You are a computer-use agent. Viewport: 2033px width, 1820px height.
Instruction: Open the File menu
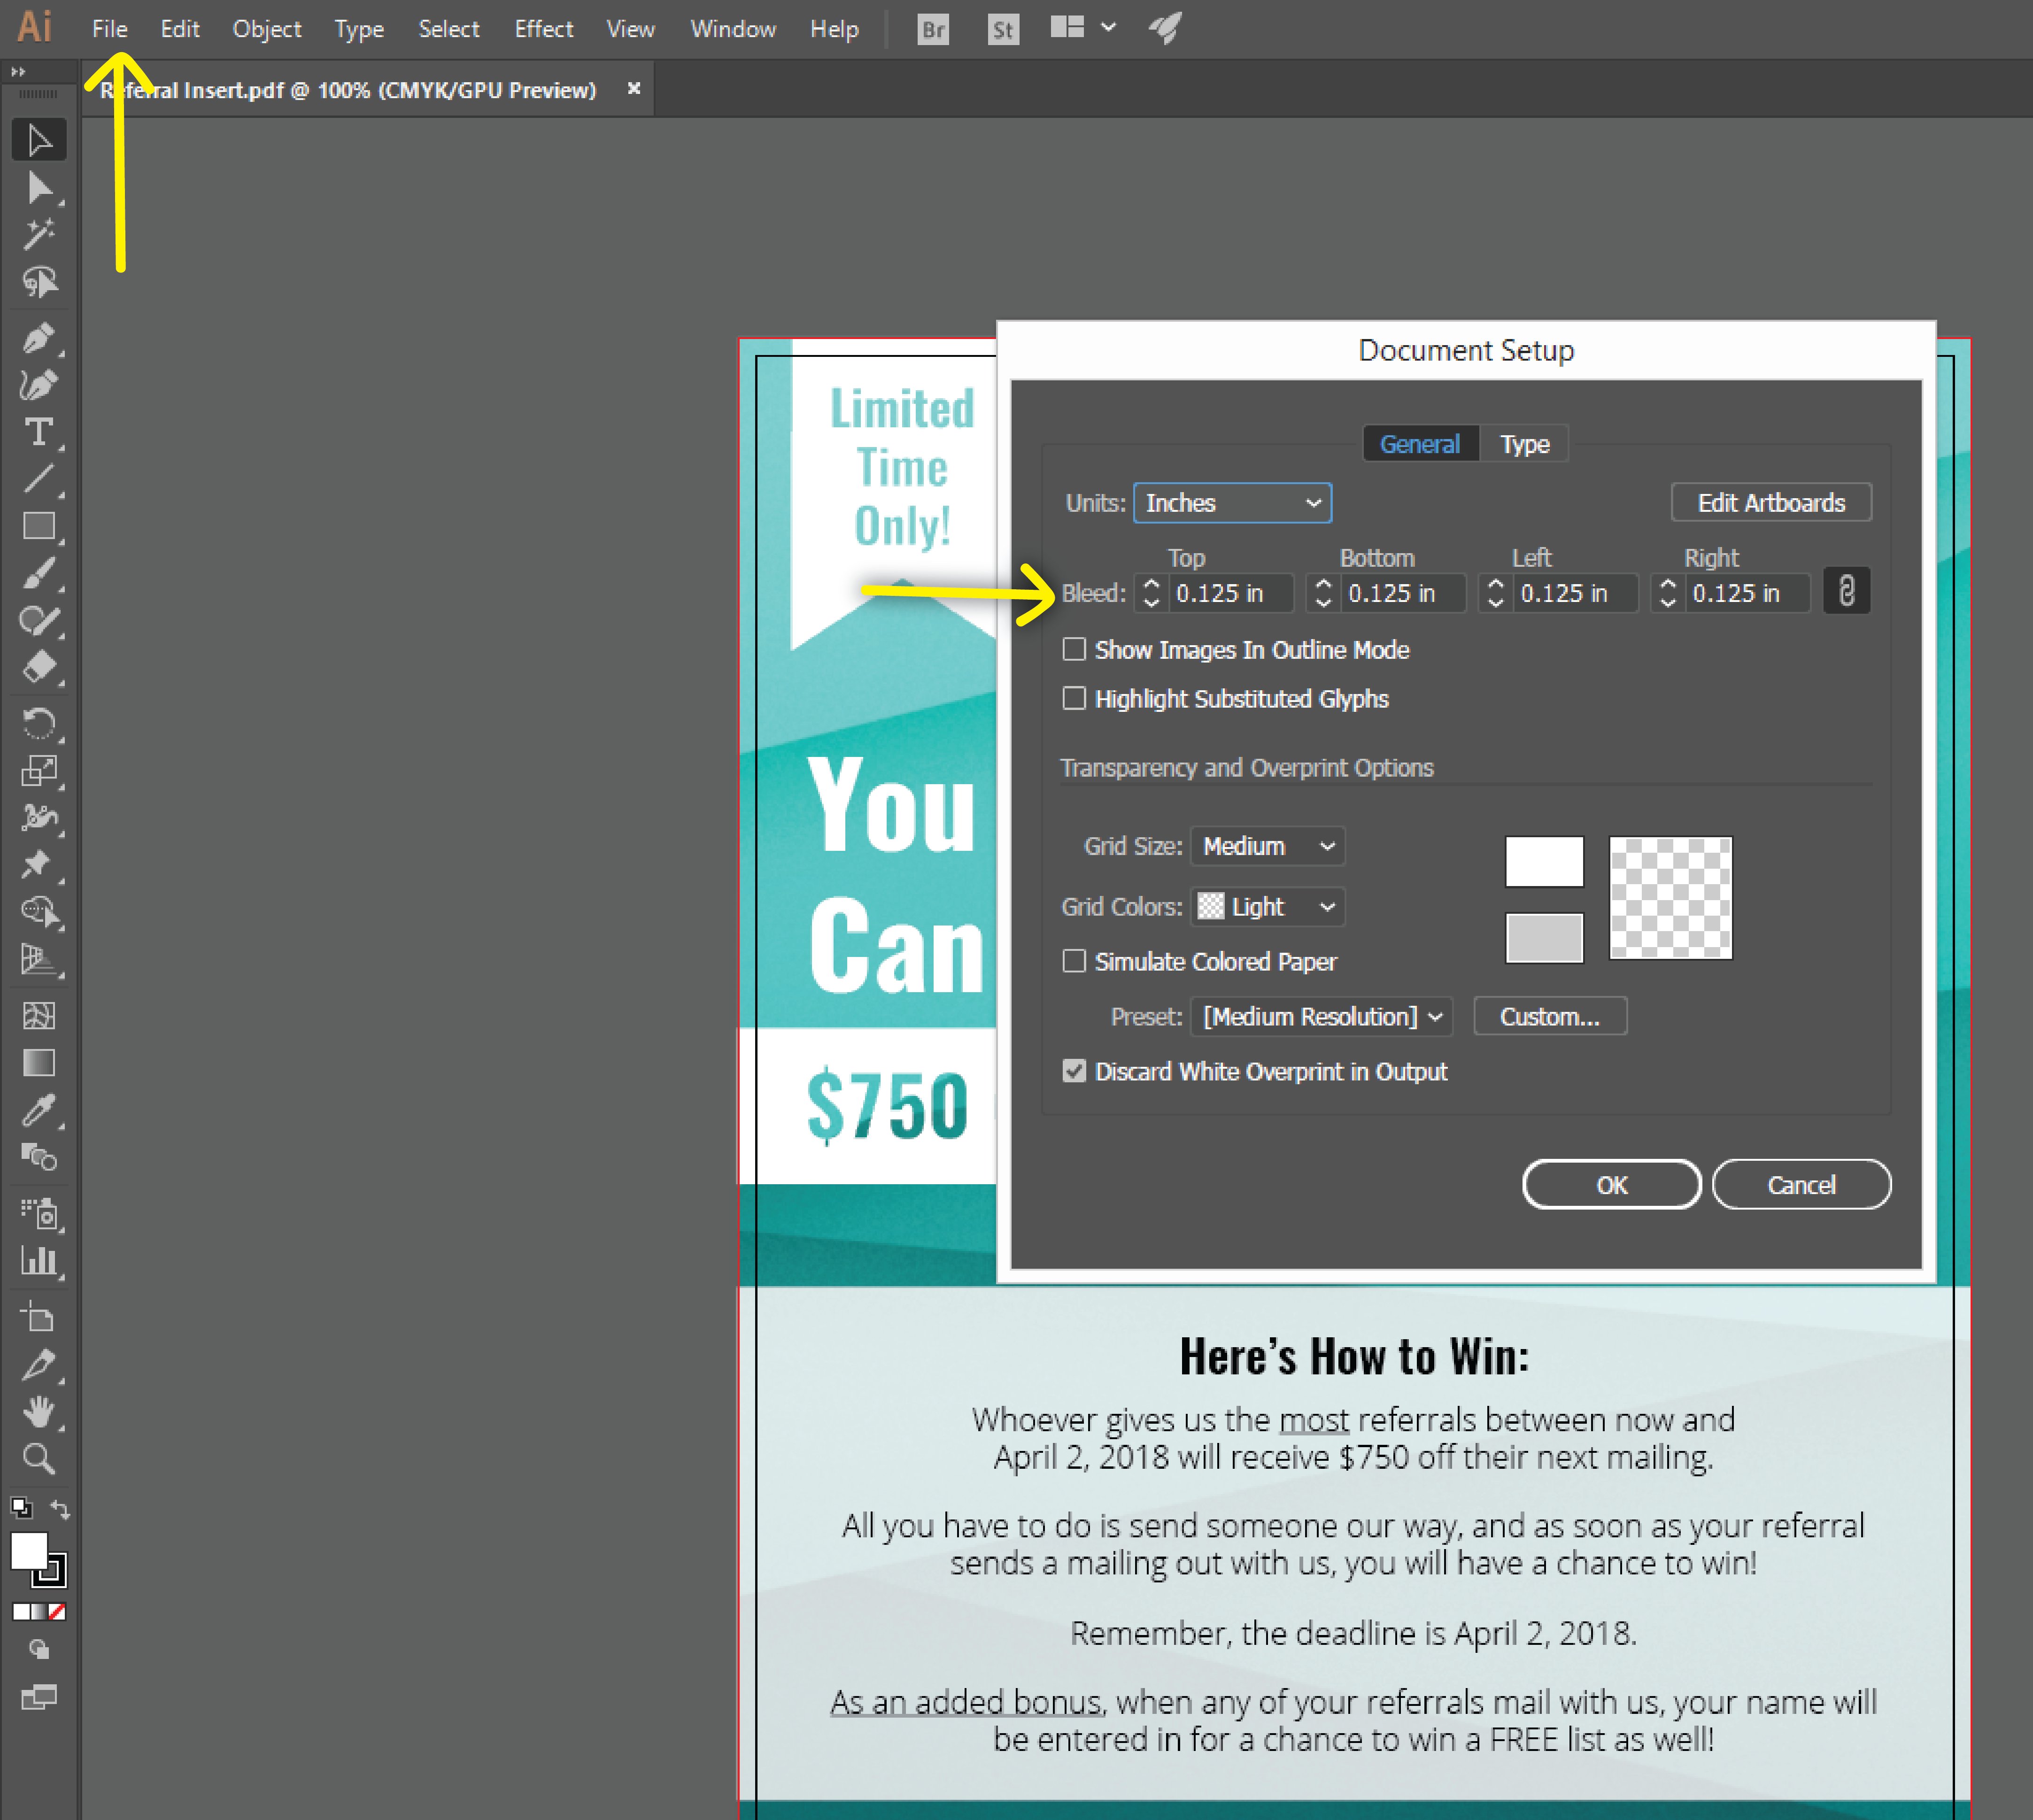(x=109, y=29)
